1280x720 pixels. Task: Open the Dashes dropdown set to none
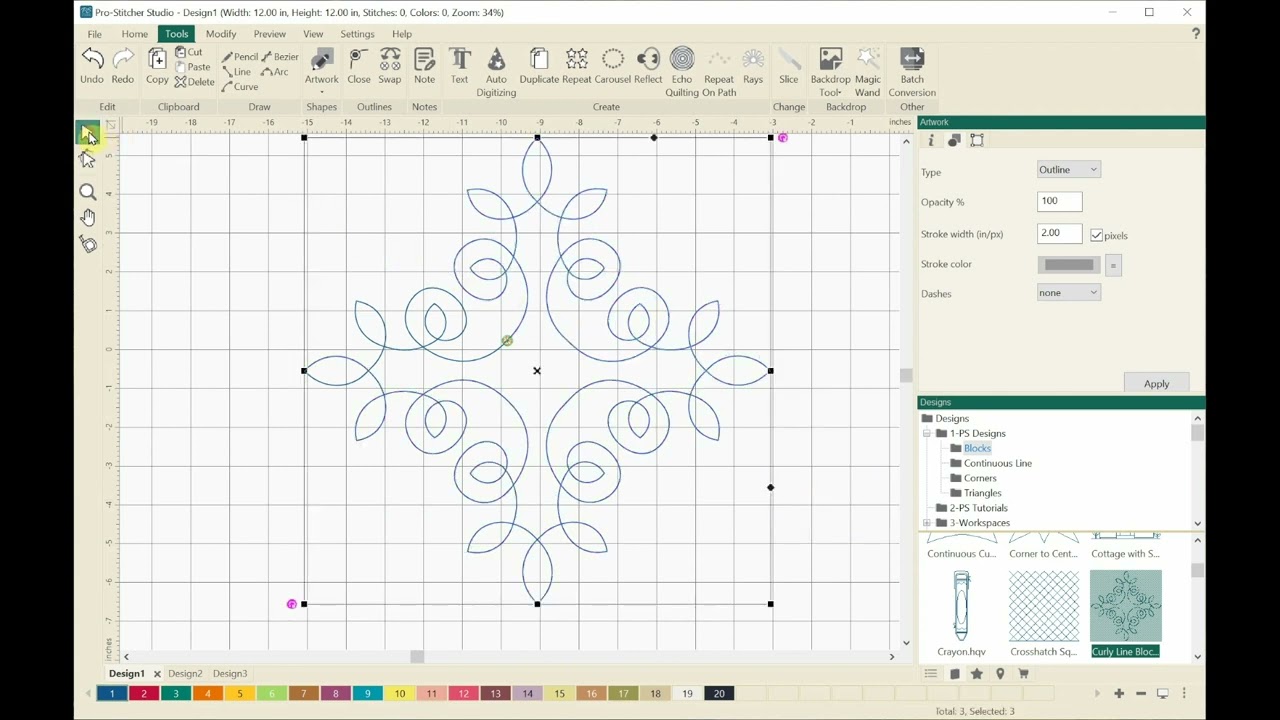coord(1069,293)
